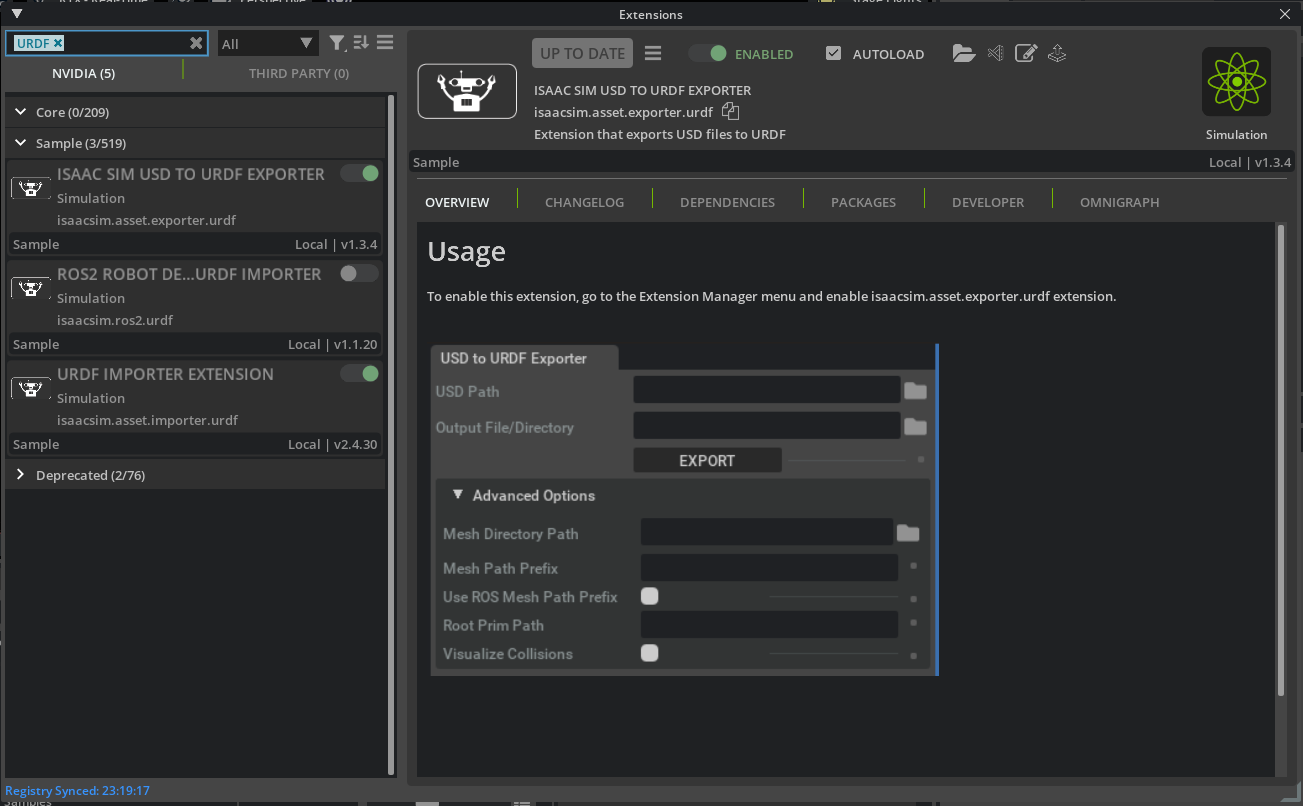Click the hamburger menu beside UP TO DATE

click(653, 53)
